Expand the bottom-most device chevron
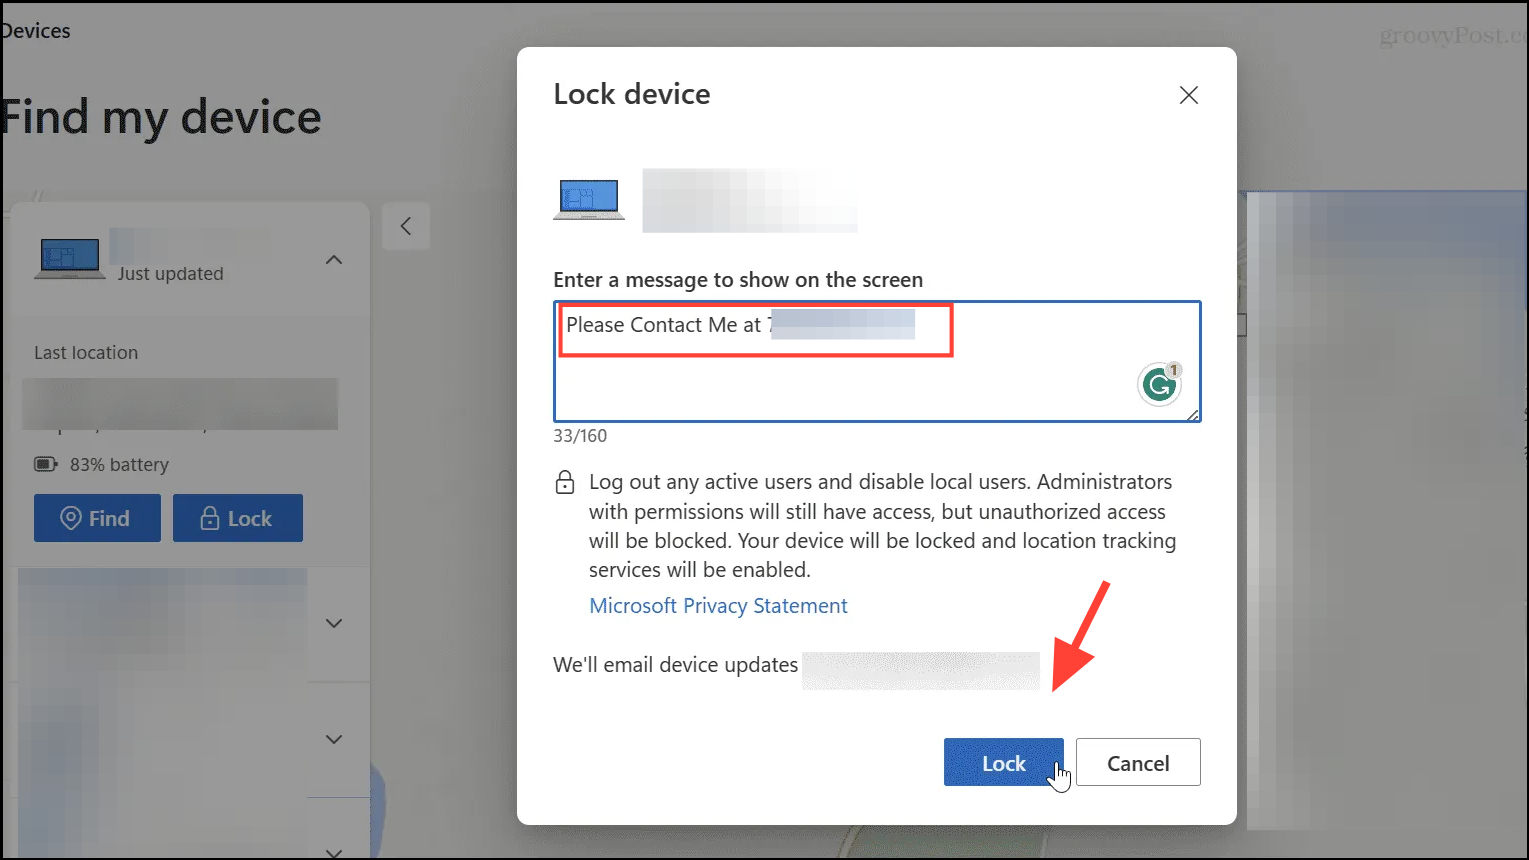This screenshot has height=860, width=1529. 334,852
